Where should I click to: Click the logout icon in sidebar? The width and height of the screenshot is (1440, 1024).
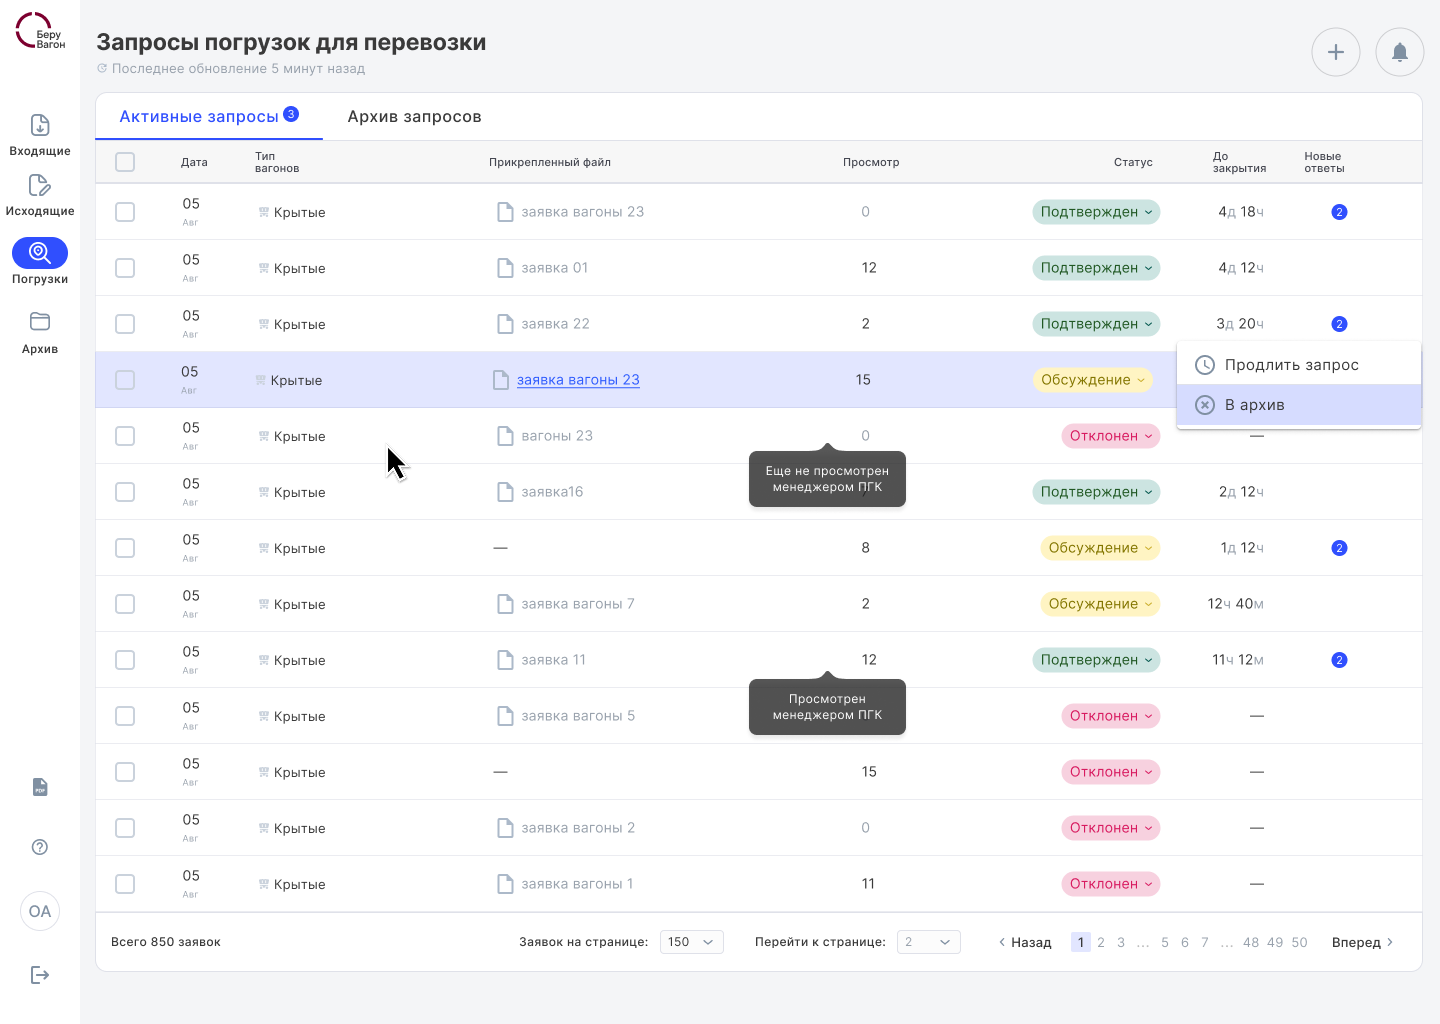(x=40, y=975)
